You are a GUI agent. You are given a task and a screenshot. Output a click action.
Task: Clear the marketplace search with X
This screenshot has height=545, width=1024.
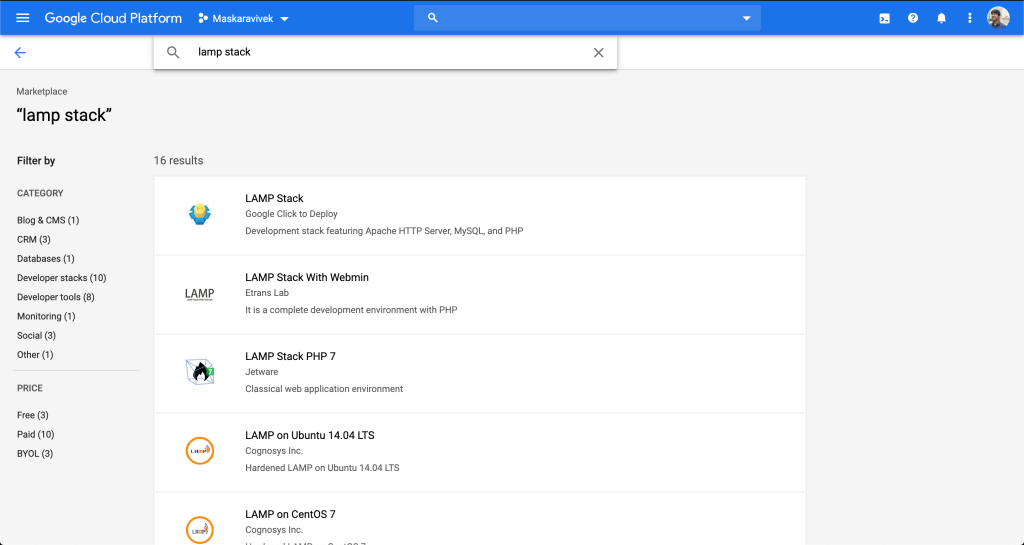pos(598,53)
